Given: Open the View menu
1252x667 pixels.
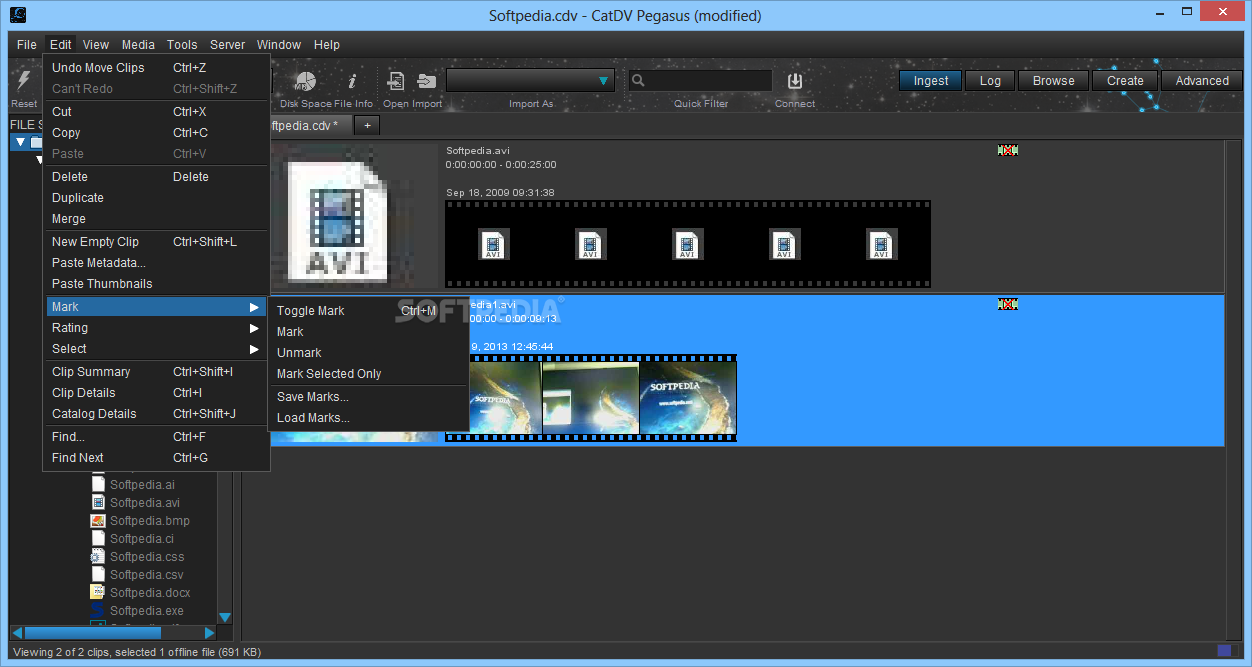Looking at the screenshot, I should [x=96, y=45].
